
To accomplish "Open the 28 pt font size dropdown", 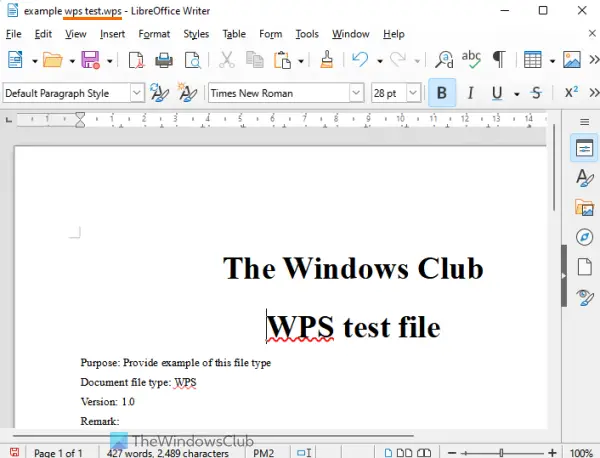I will point(413,93).
